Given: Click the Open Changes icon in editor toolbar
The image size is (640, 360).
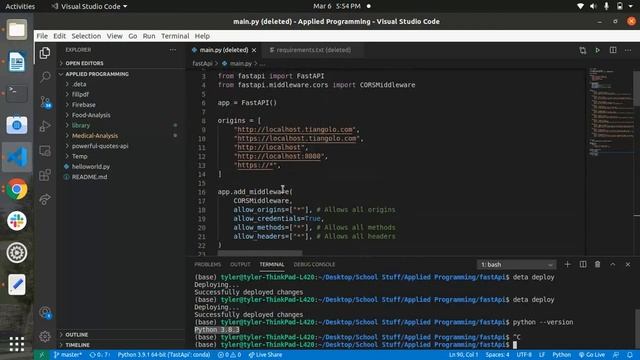Looking at the screenshot, I should 582,50.
